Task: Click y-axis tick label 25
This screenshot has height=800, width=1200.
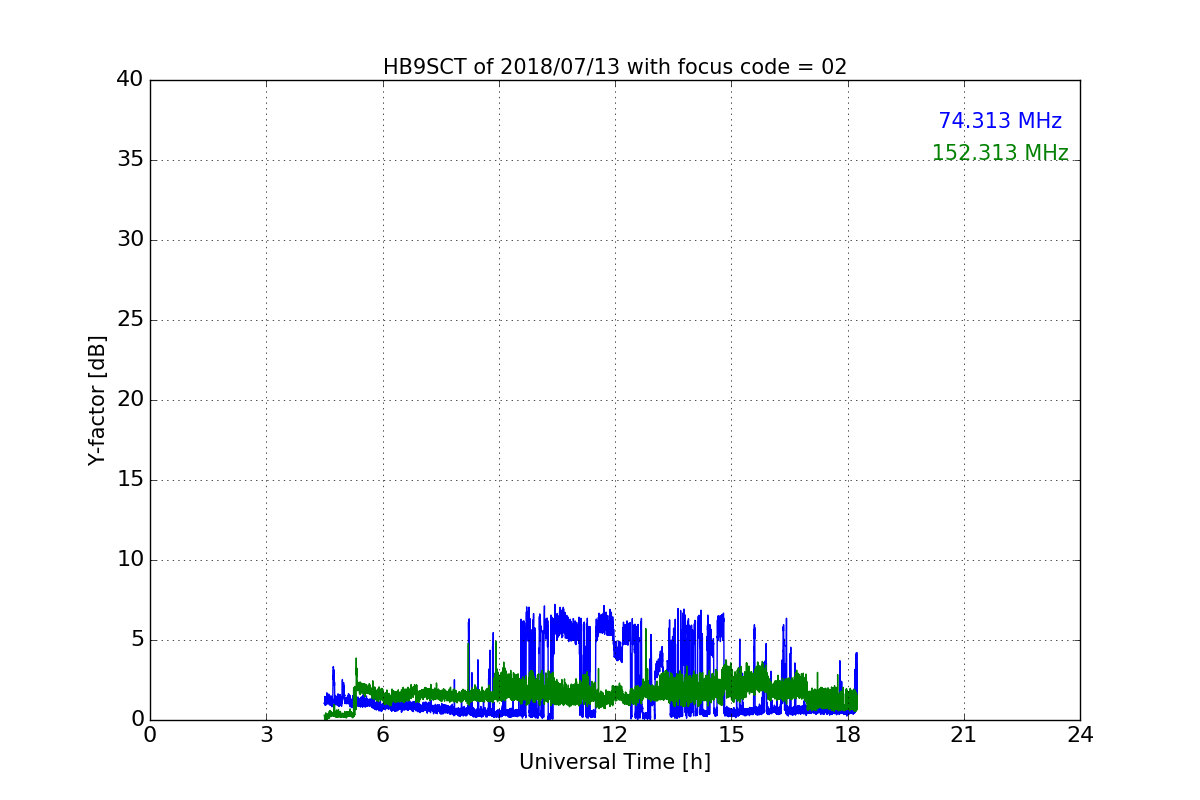Action: pyautogui.click(x=130, y=320)
